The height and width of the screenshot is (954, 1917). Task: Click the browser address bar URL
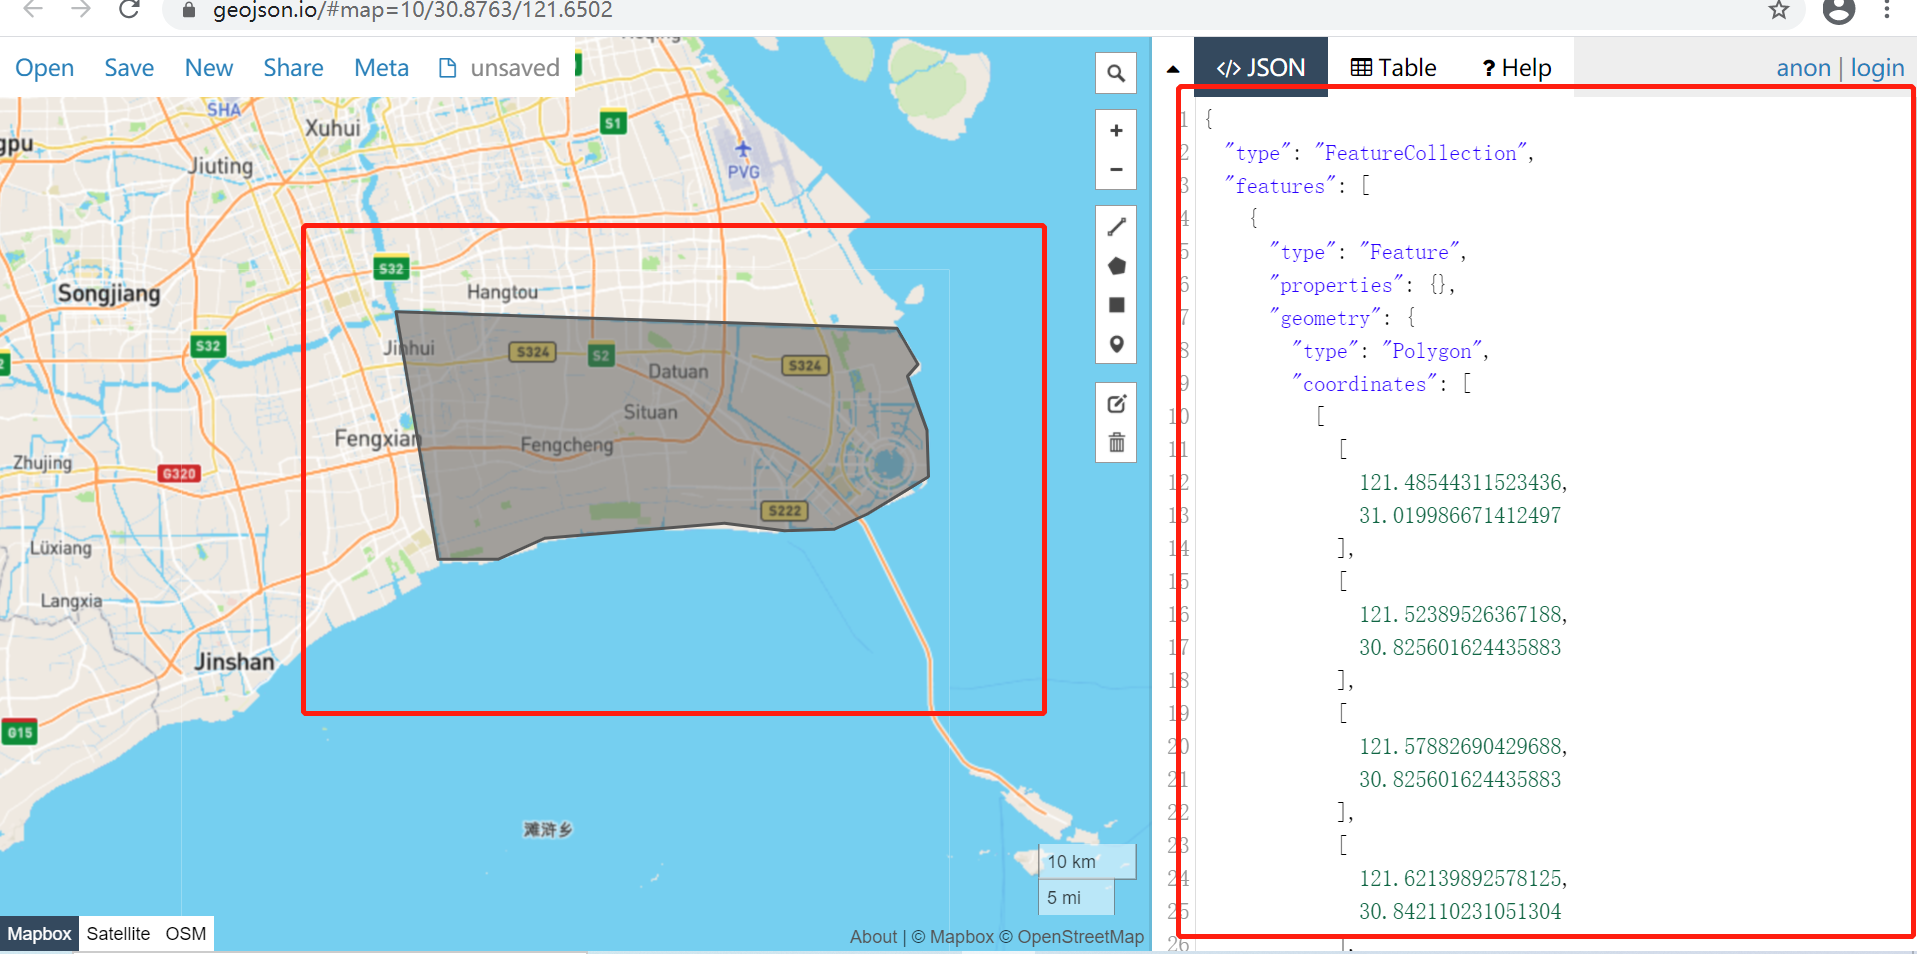[408, 10]
